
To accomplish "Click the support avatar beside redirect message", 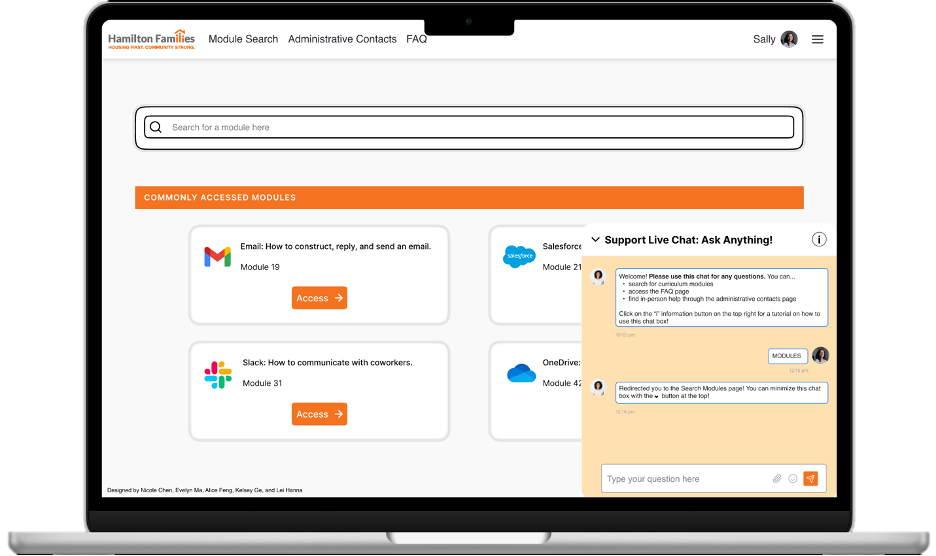I will click(598, 388).
